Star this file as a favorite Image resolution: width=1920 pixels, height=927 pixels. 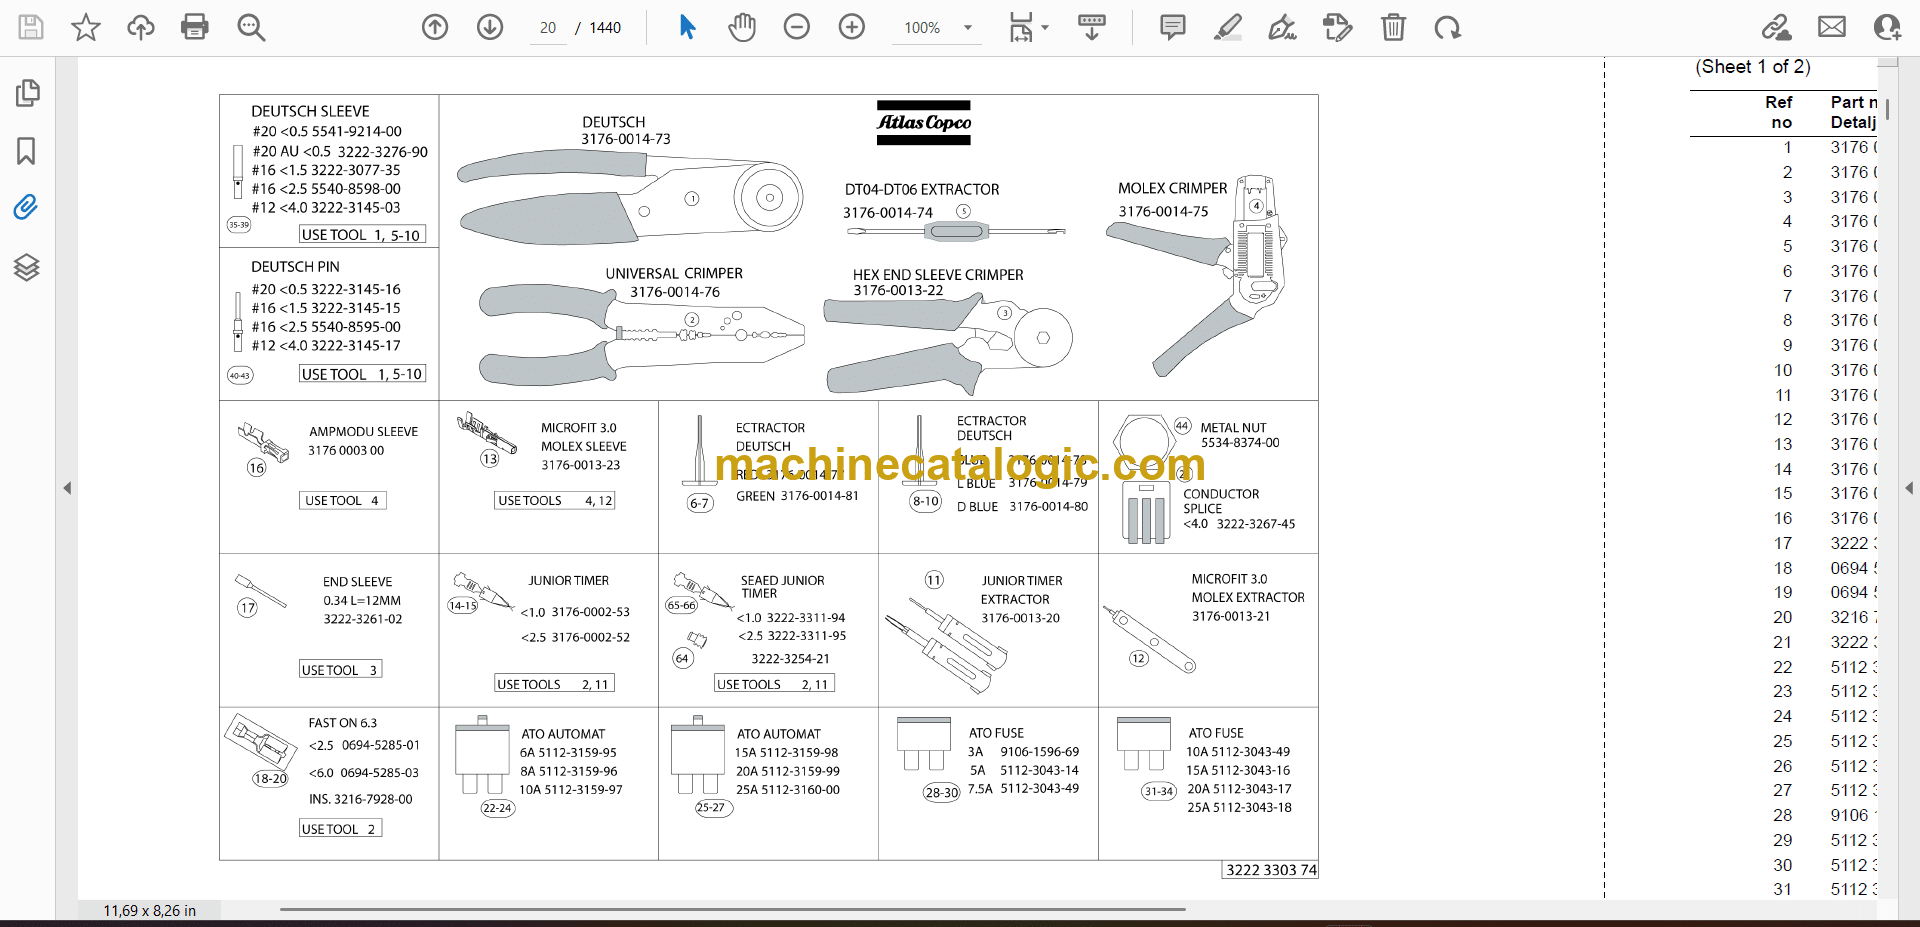[86, 27]
